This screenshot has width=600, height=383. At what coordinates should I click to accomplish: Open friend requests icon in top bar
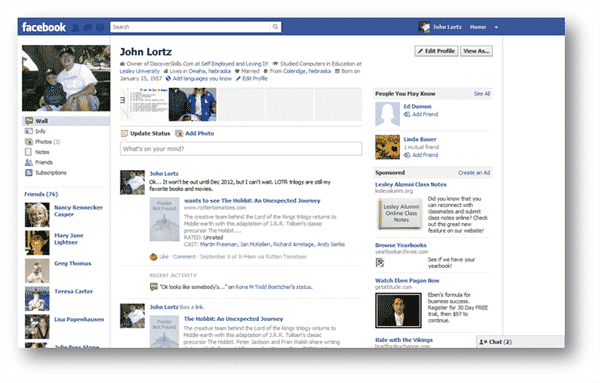75,27
